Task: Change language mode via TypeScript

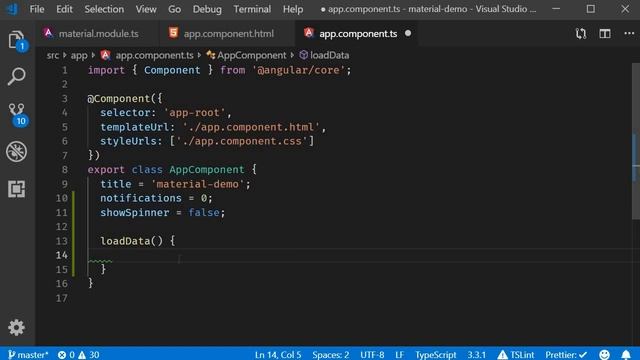Action: tap(436, 355)
